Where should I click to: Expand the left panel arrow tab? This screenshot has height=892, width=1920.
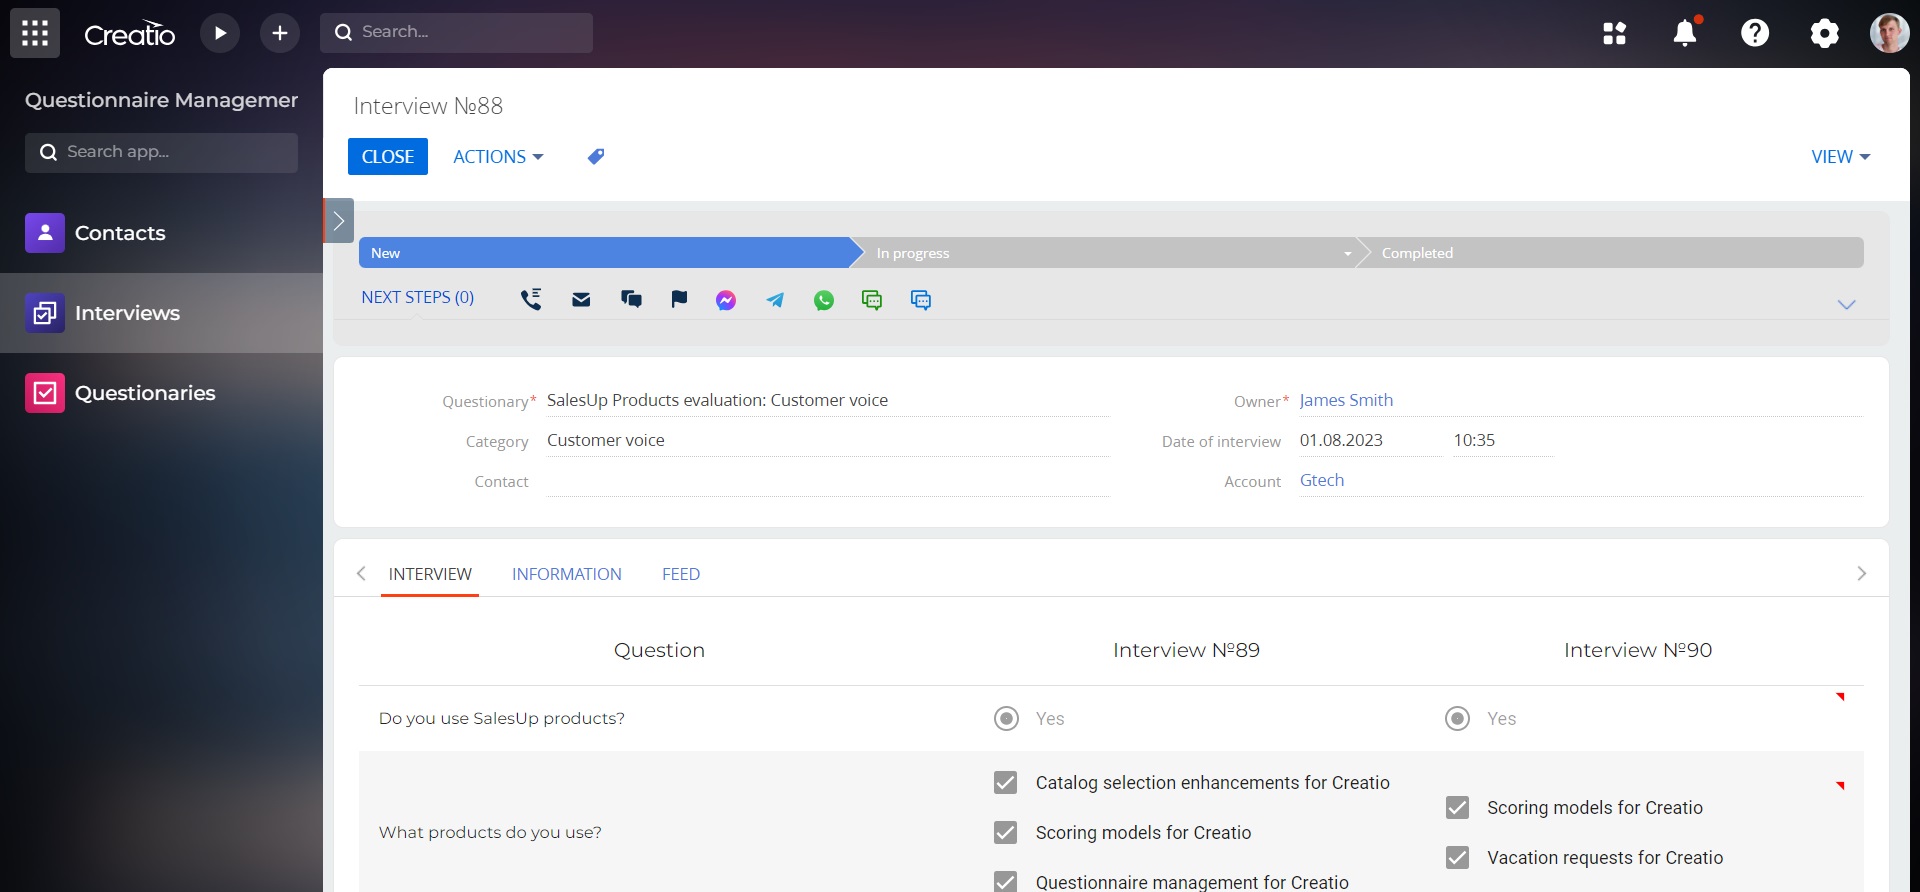(x=338, y=221)
